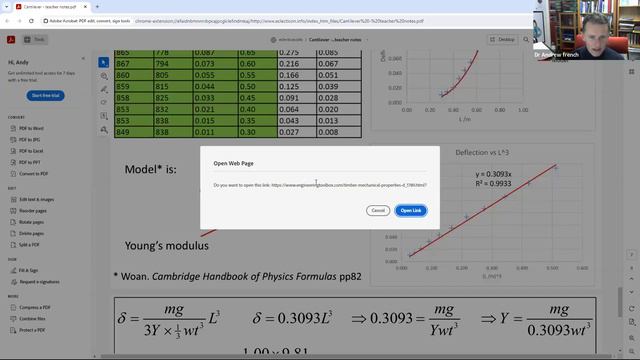640x360 pixels.
Task: Search the document with magnifier icon
Action: pyautogui.click(x=526, y=40)
